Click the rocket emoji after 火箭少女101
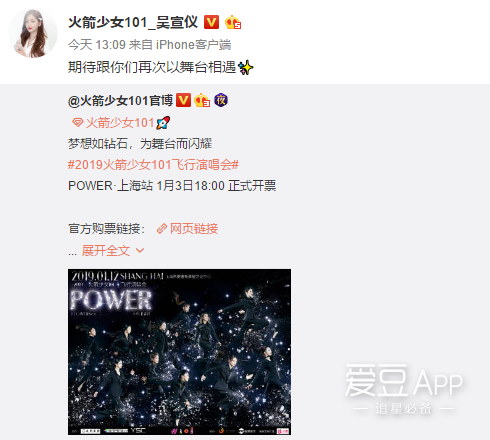The width and height of the screenshot is (490, 440). coord(163,123)
